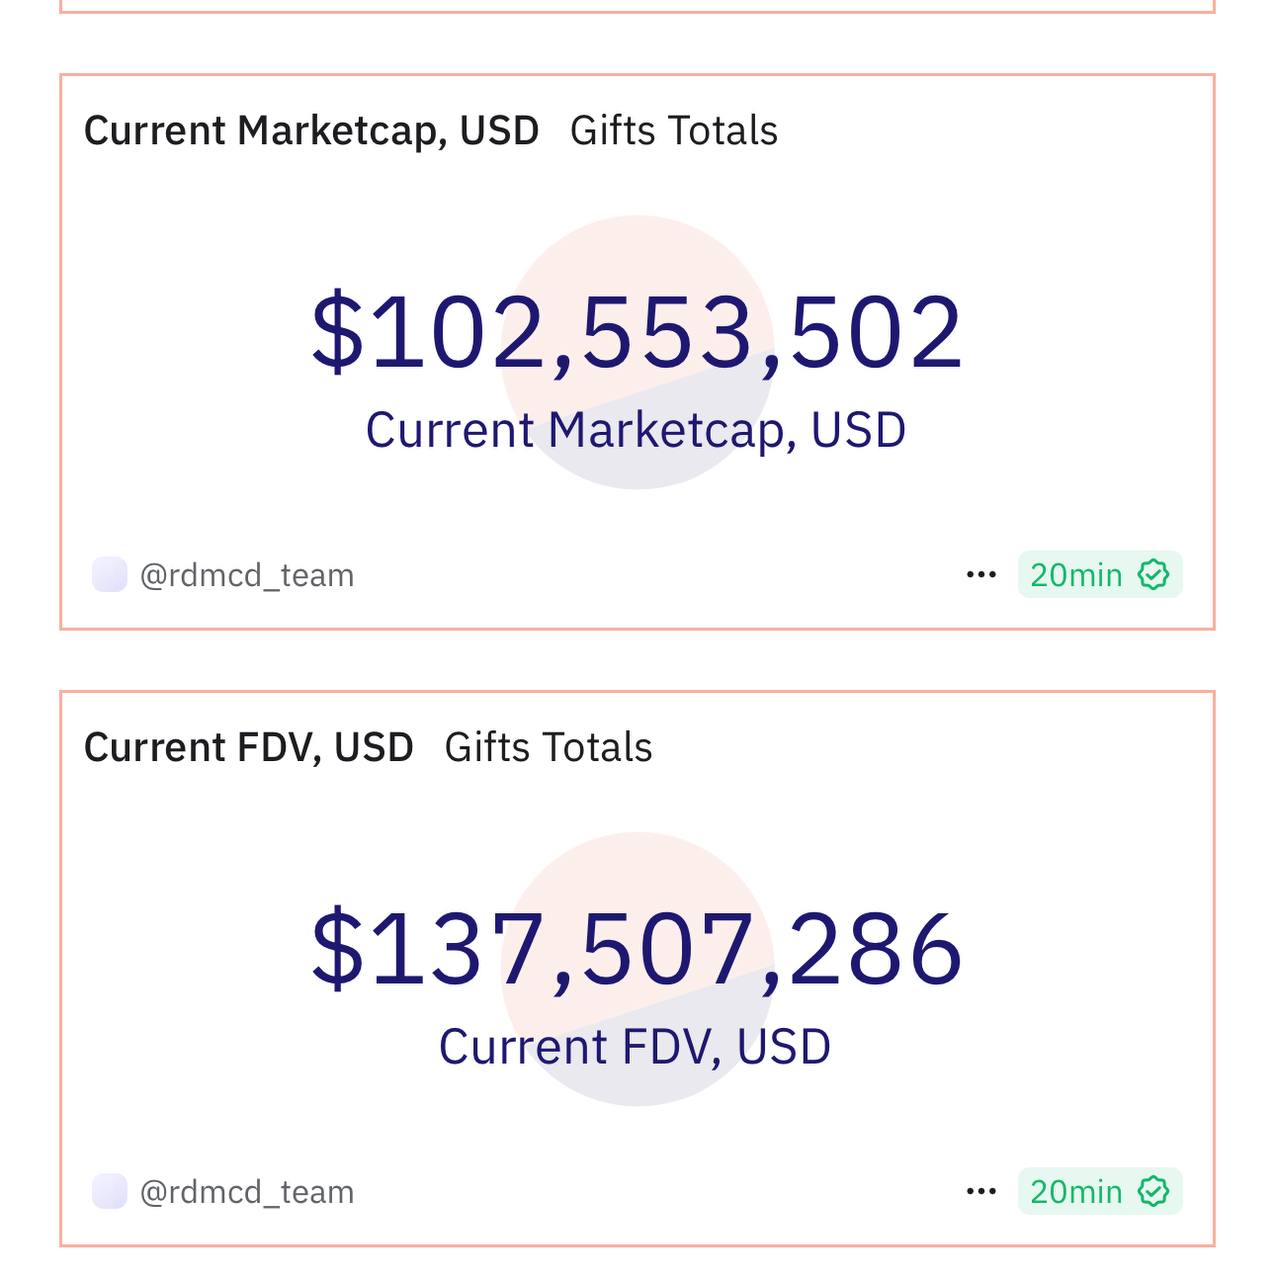This screenshot has width=1275, height=1280.
Task: Click Current Marketcap, USD caption under the counter
Action: 636,431
